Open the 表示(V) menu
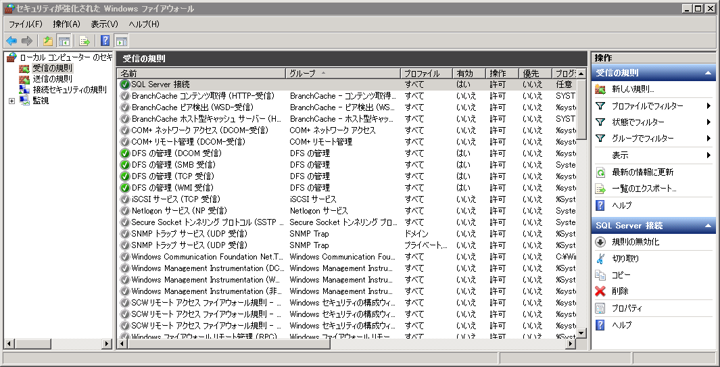The width and height of the screenshot is (720, 367). pyautogui.click(x=104, y=24)
